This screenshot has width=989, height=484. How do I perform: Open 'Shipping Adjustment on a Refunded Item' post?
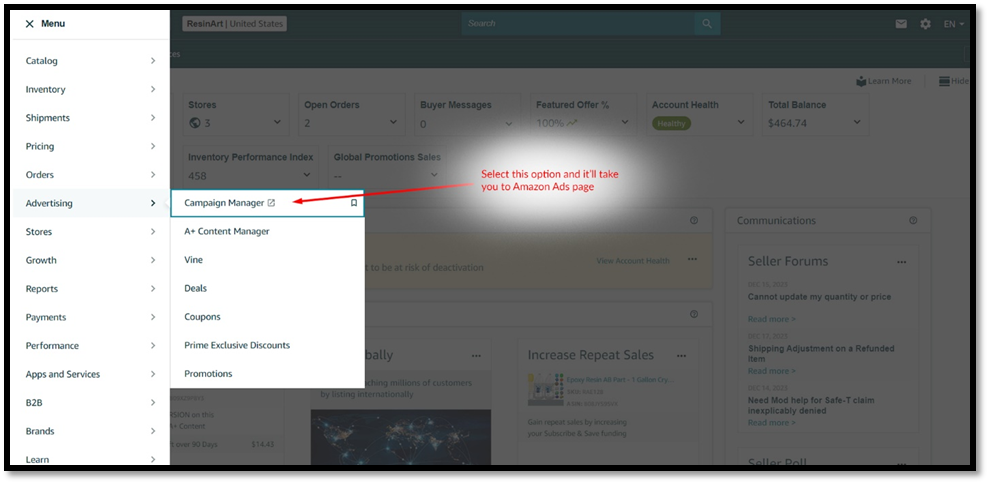pyautogui.click(x=821, y=353)
